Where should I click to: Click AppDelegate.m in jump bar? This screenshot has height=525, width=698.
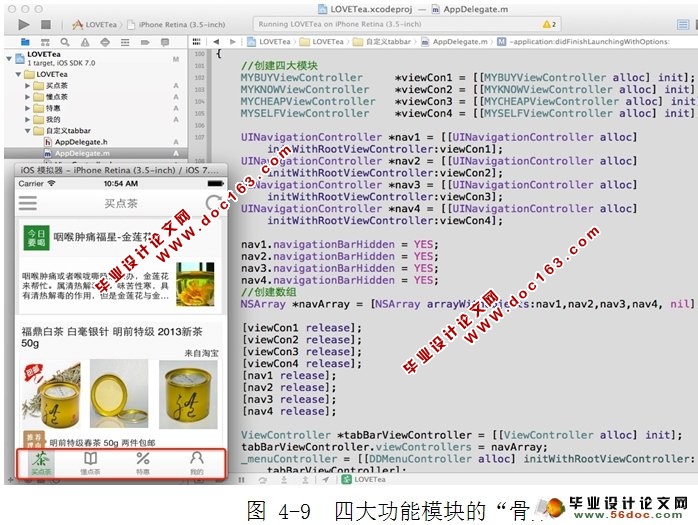[454, 41]
